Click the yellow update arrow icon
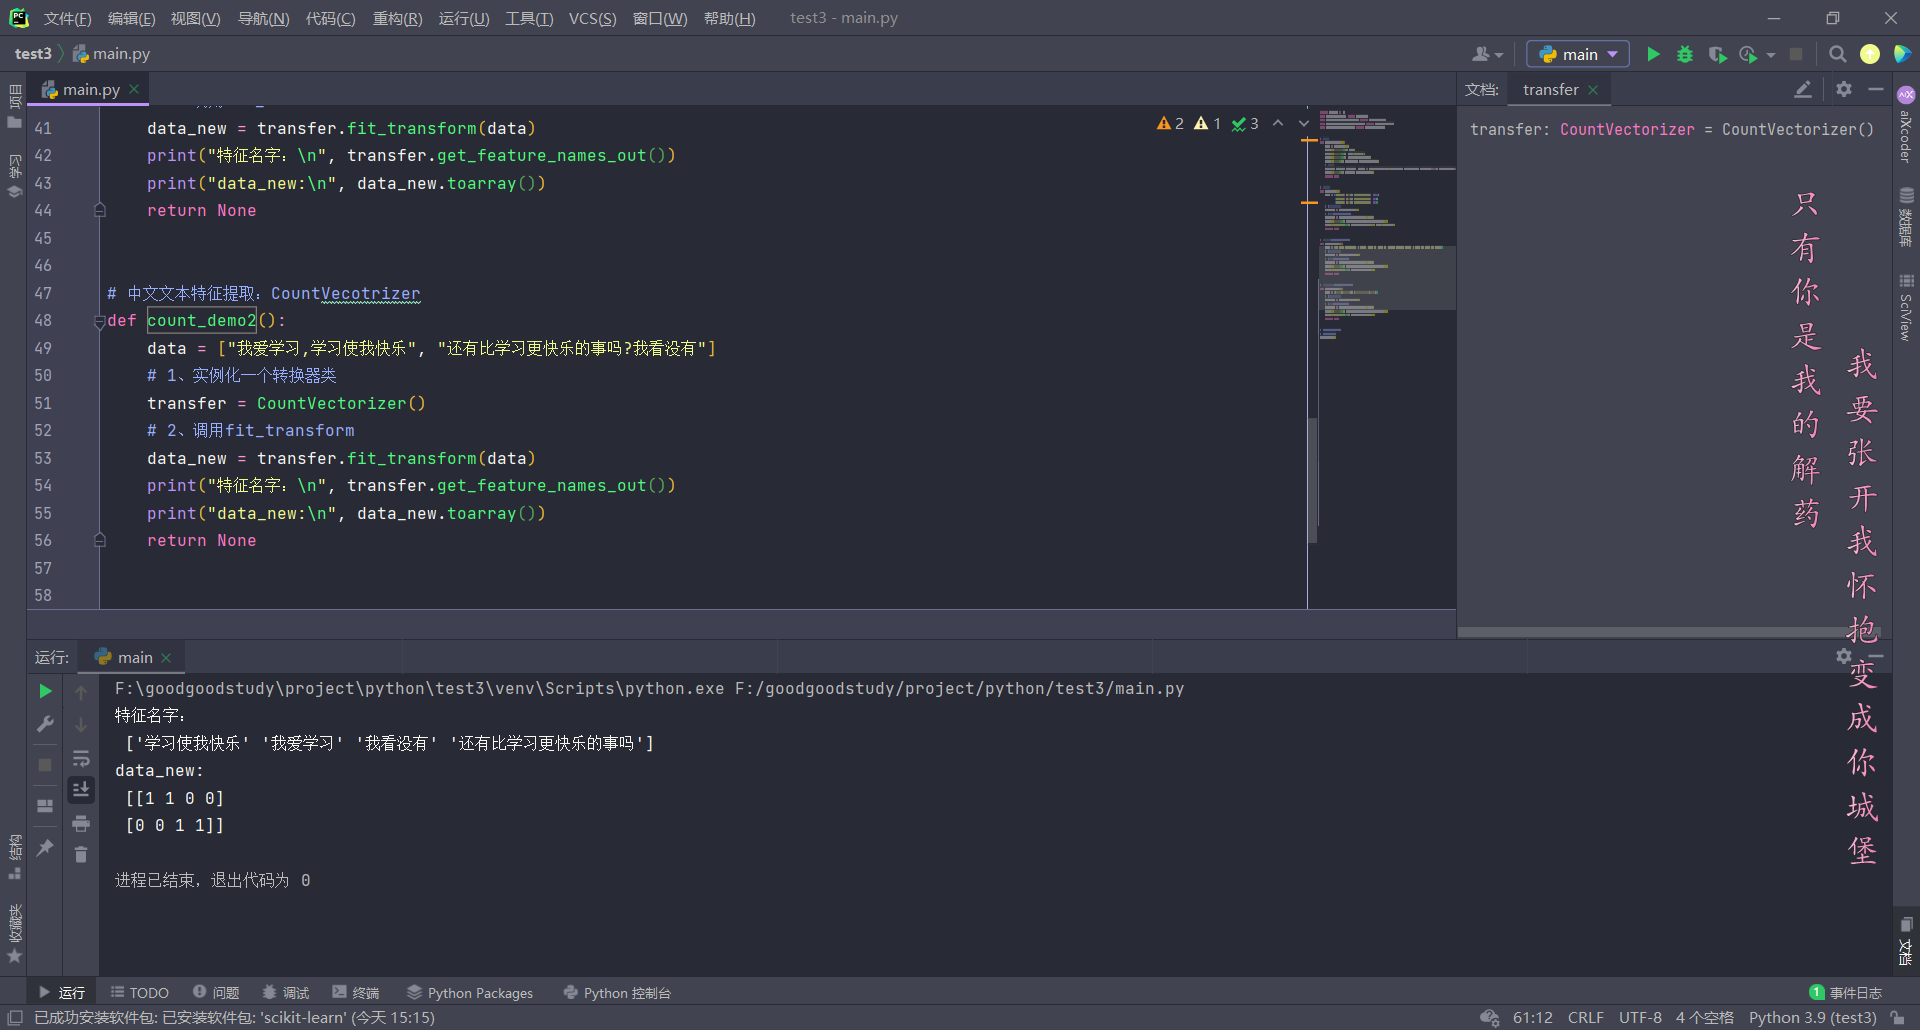The width and height of the screenshot is (1920, 1030). (1870, 54)
